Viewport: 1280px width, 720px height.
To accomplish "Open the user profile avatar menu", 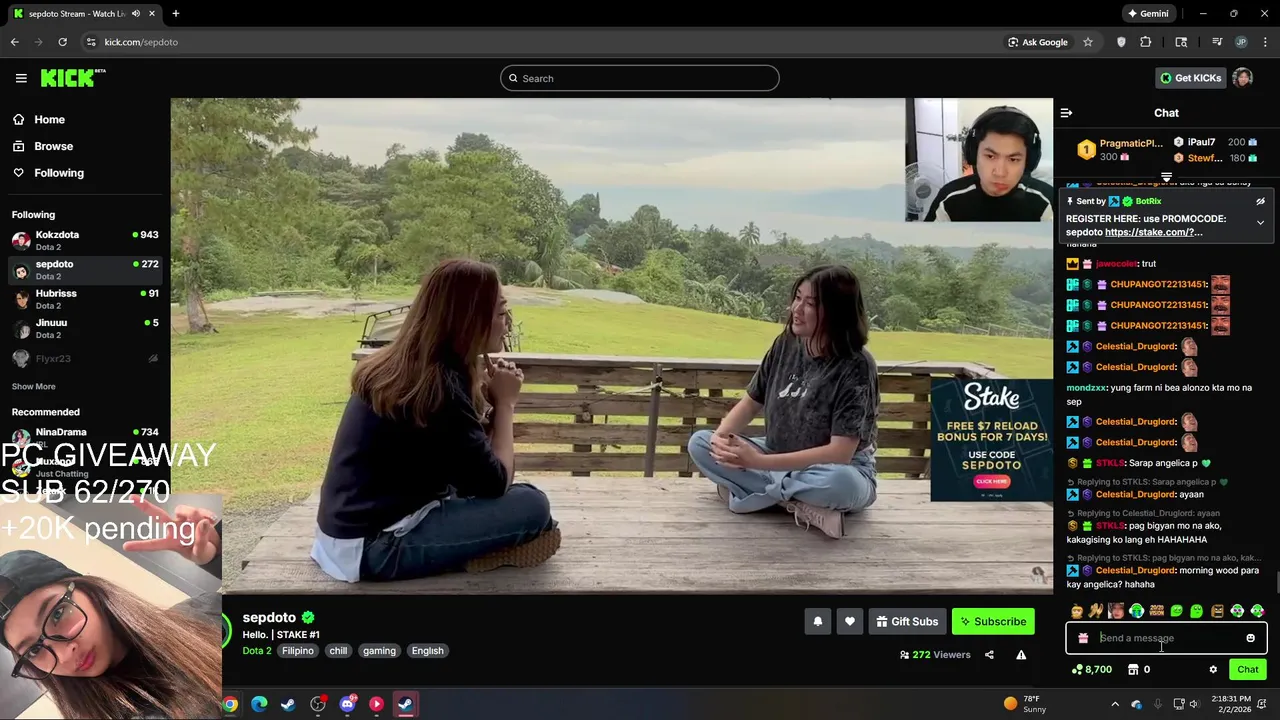I will click(x=1243, y=78).
